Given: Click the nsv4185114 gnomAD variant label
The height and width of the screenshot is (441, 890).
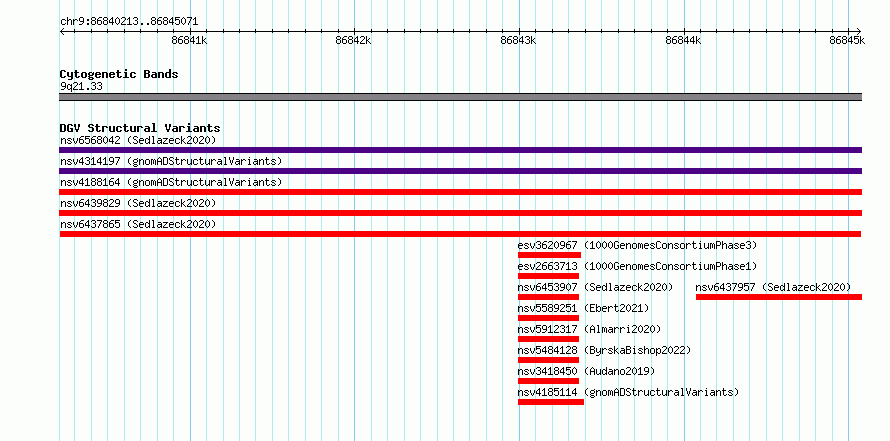Looking at the screenshot, I should (x=628, y=392).
